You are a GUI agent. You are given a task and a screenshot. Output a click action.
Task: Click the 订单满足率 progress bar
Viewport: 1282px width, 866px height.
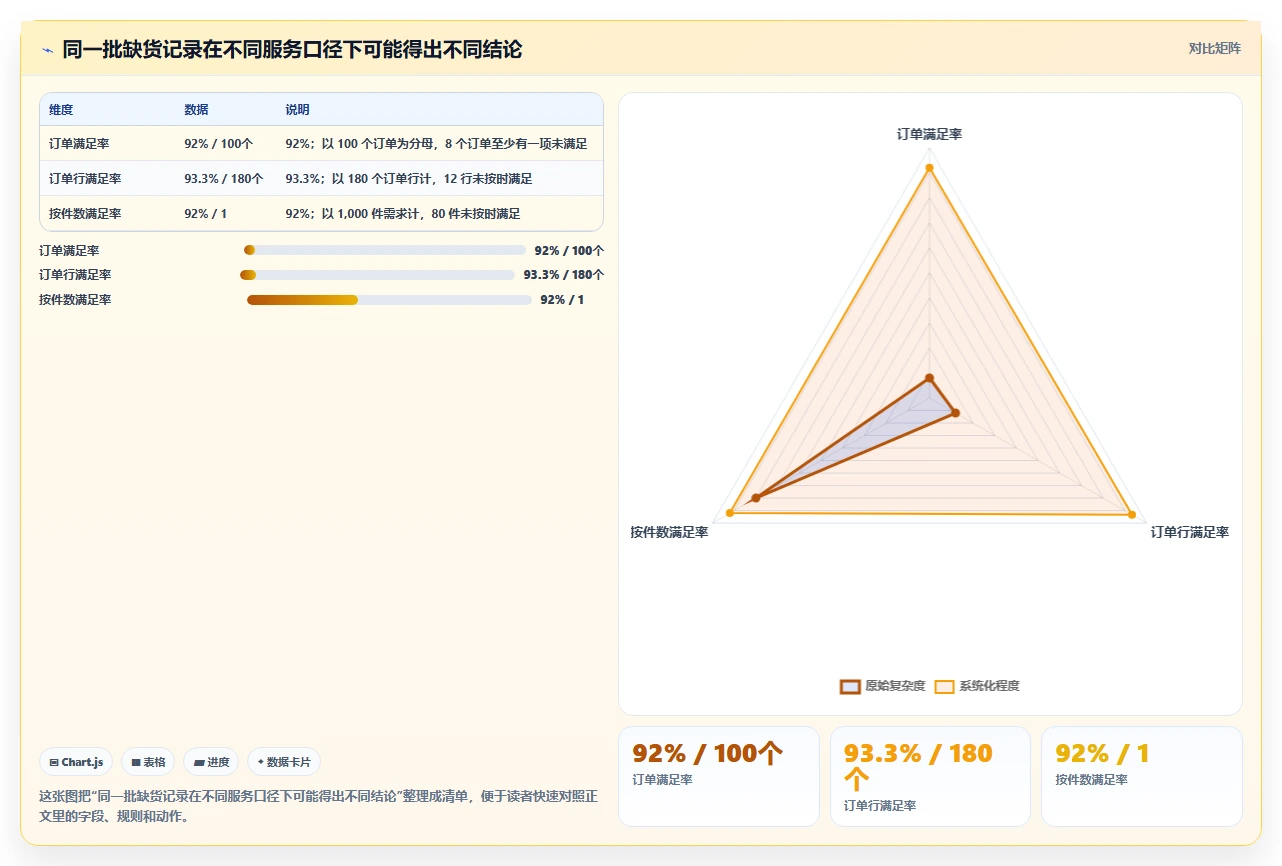385,250
